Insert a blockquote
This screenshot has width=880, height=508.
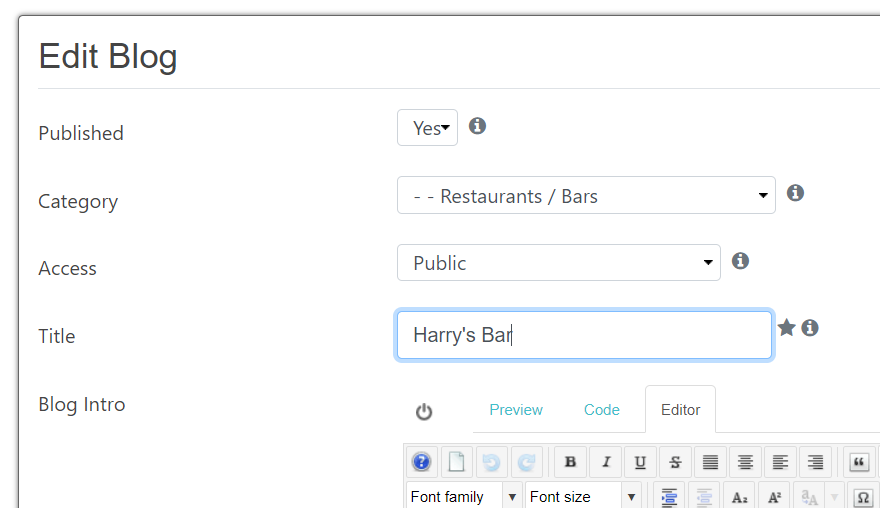(x=859, y=462)
